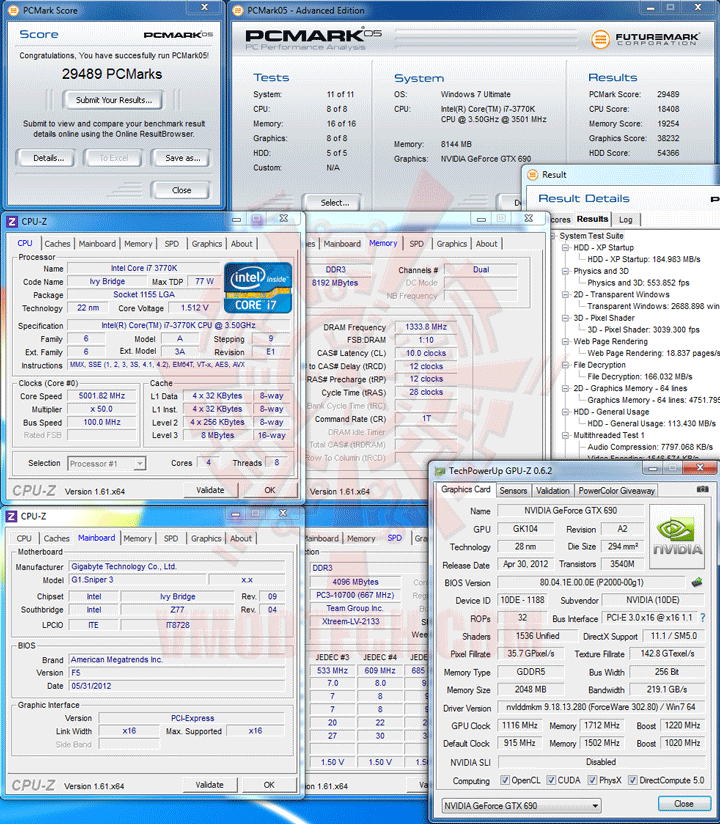This screenshot has height=824, width=720.
Task: Collapse the 2D - Transparent Windows node
Action: (565, 295)
